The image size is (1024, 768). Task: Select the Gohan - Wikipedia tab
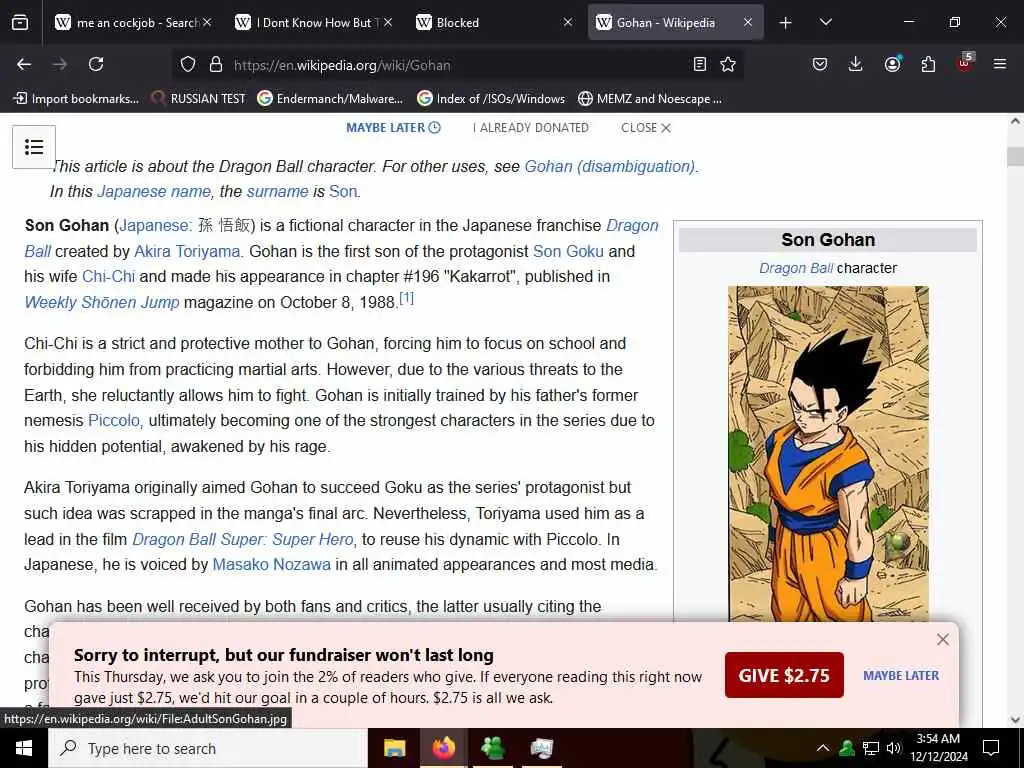(x=666, y=23)
